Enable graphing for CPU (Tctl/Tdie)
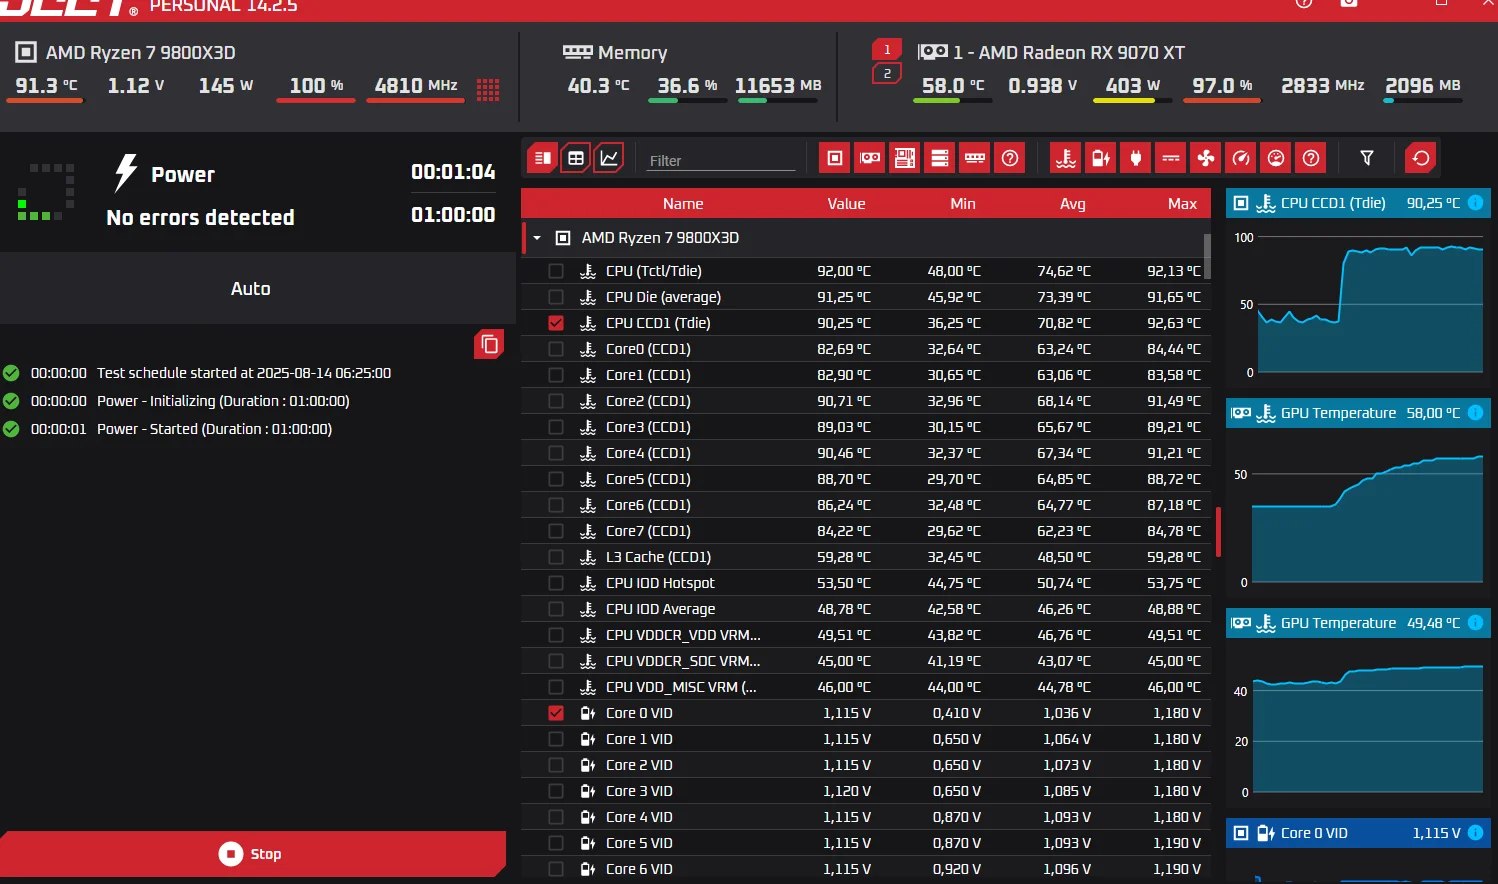This screenshot has width=1498, height=884. [x=556, y=271]
